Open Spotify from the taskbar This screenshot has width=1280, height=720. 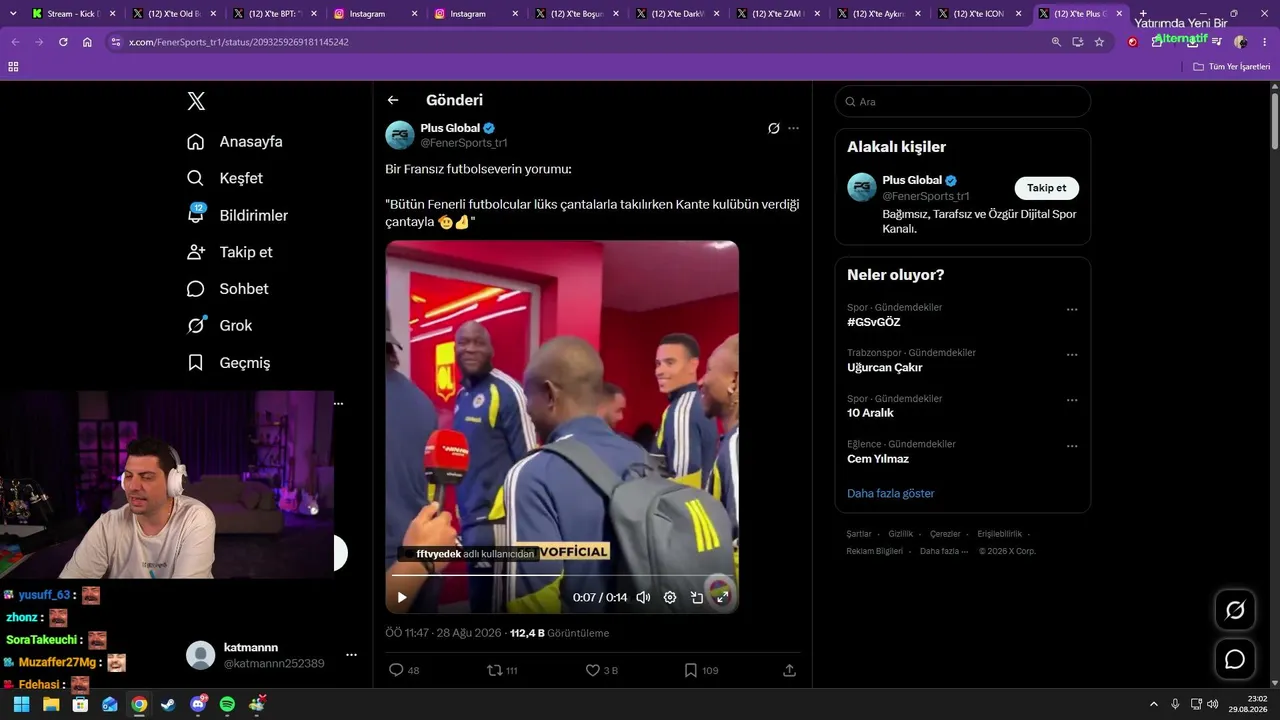(227, 704)
